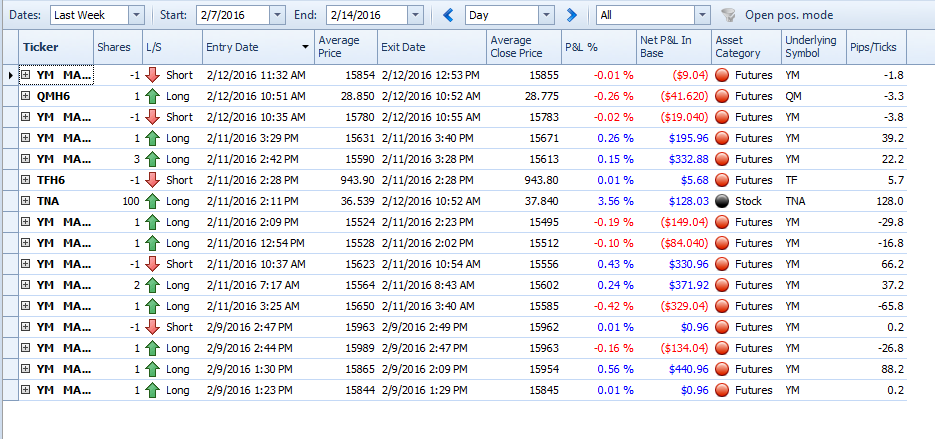Expand the QMH6 trade row
Screen dimensions: 935x439
click(26, 96)
